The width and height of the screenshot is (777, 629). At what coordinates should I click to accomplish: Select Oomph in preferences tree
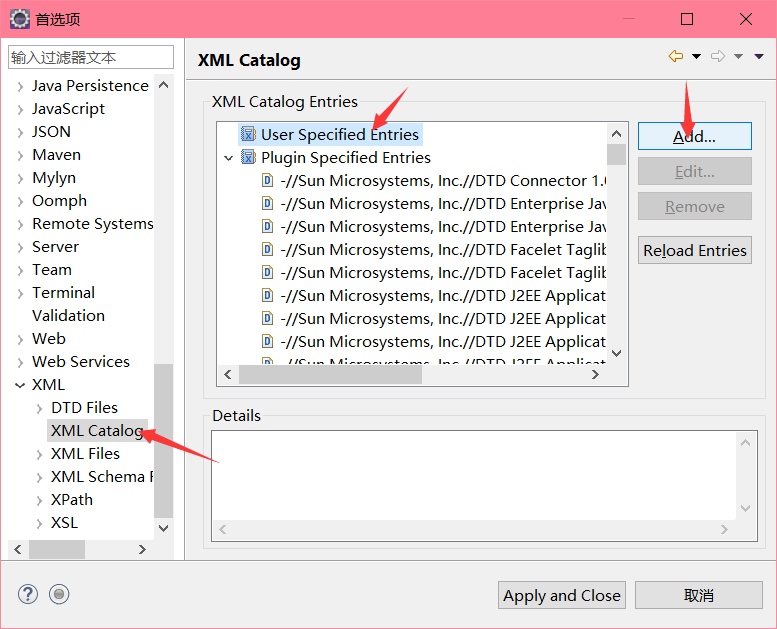(59, 201)
